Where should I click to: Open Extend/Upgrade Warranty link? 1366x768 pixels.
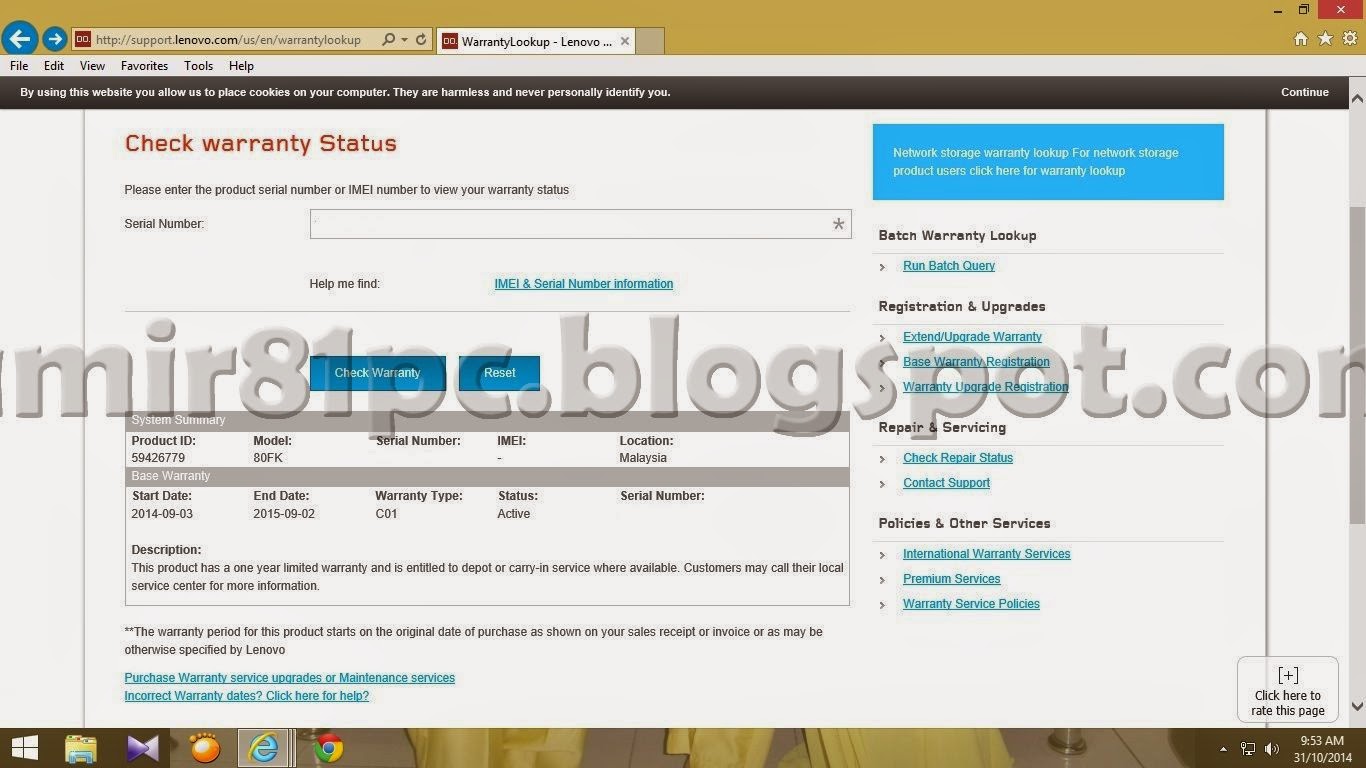point(972,337)
